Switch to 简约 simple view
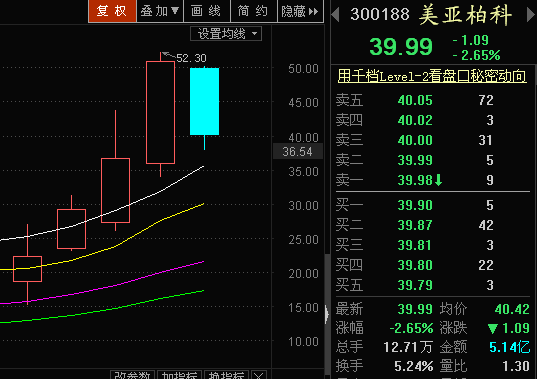537x379 pixels. click(254, 11)
